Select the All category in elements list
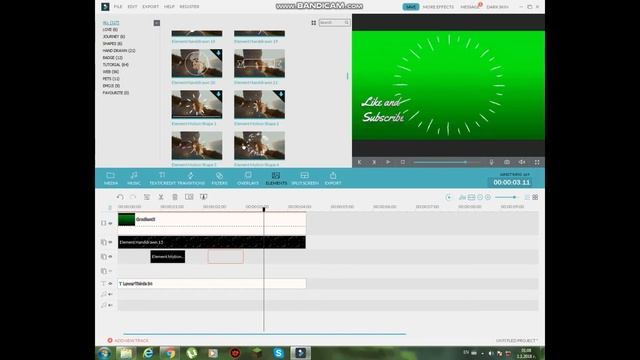This screenshot has height=360, width=640. pos(111,23)
